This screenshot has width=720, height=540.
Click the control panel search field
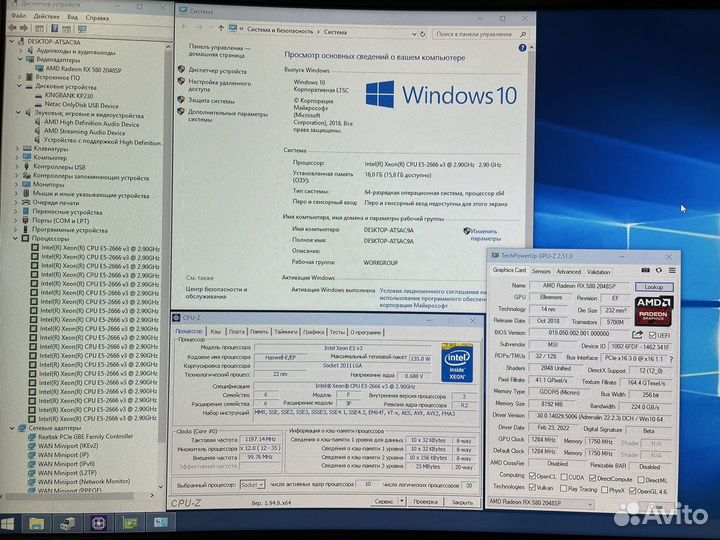click(480, 34)
